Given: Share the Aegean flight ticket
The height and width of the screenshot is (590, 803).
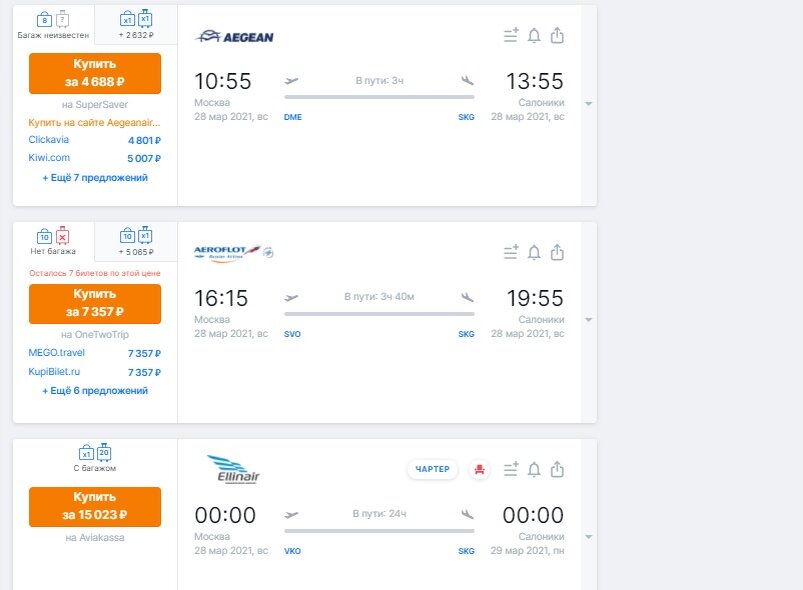Looking at the screenshot, I should [x=557, y=35].
